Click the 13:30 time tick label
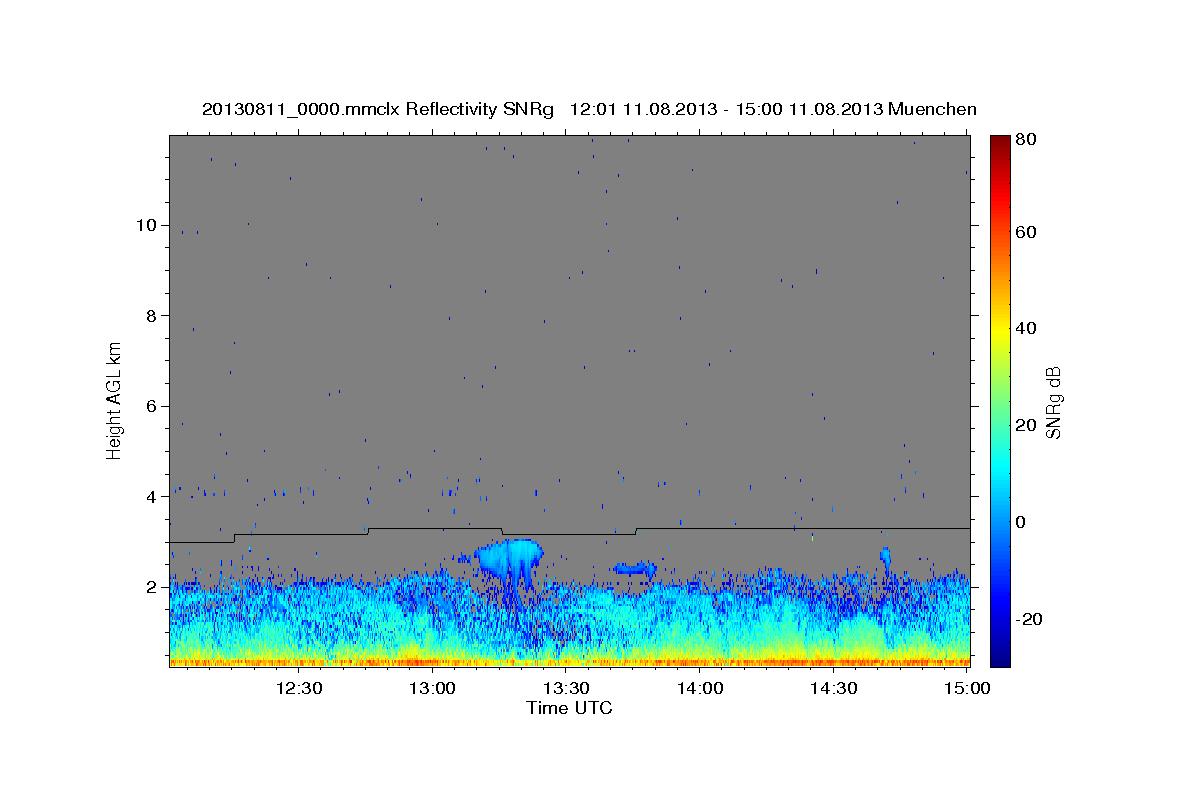Viewport: 1200px width, 800px height. coord(566,689)
